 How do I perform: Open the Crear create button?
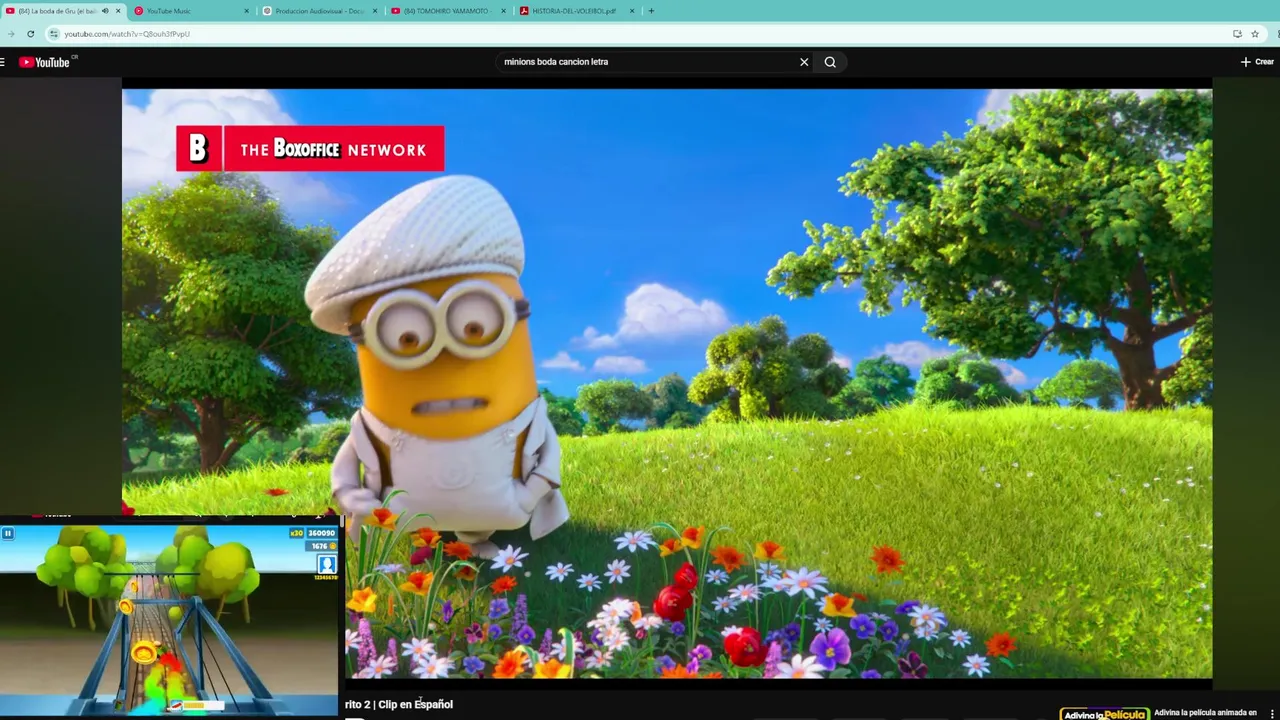[x=1257, y=62]
